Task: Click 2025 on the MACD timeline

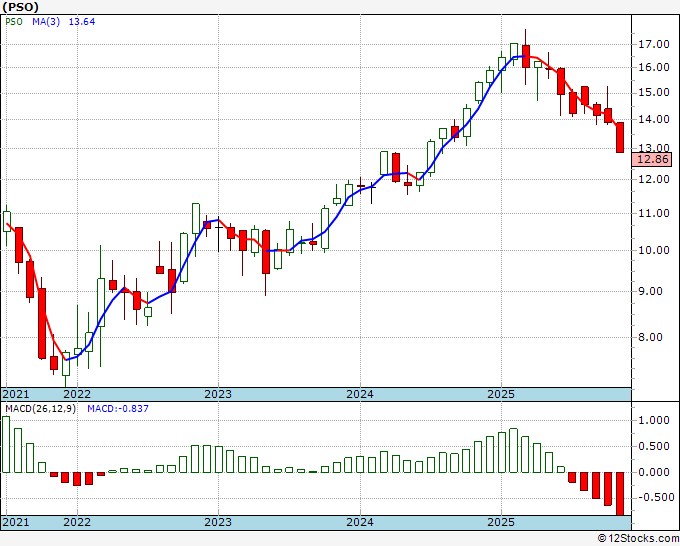Action: (x=501, y=522)
